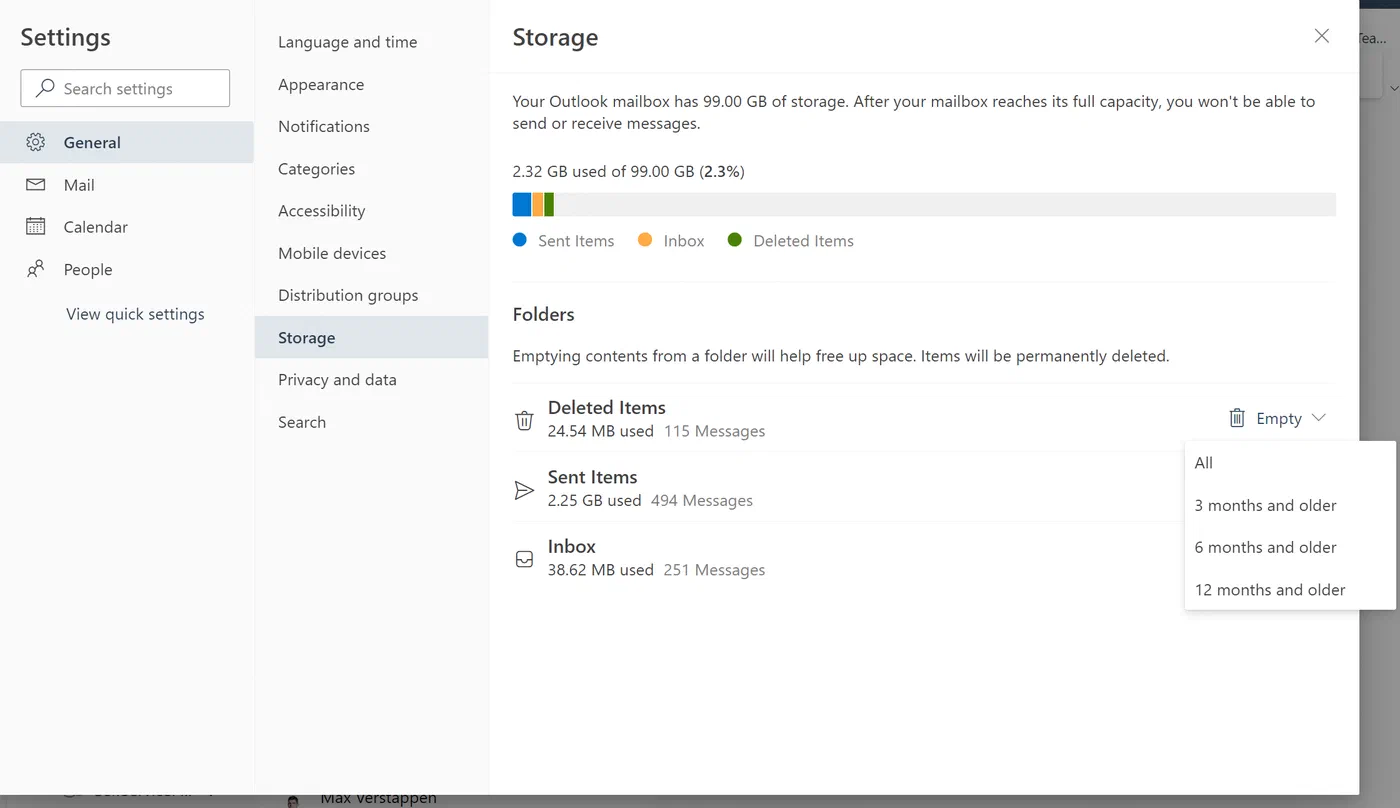Click trash icon beside Empty
The image size is (1400, 808).
1237,418
